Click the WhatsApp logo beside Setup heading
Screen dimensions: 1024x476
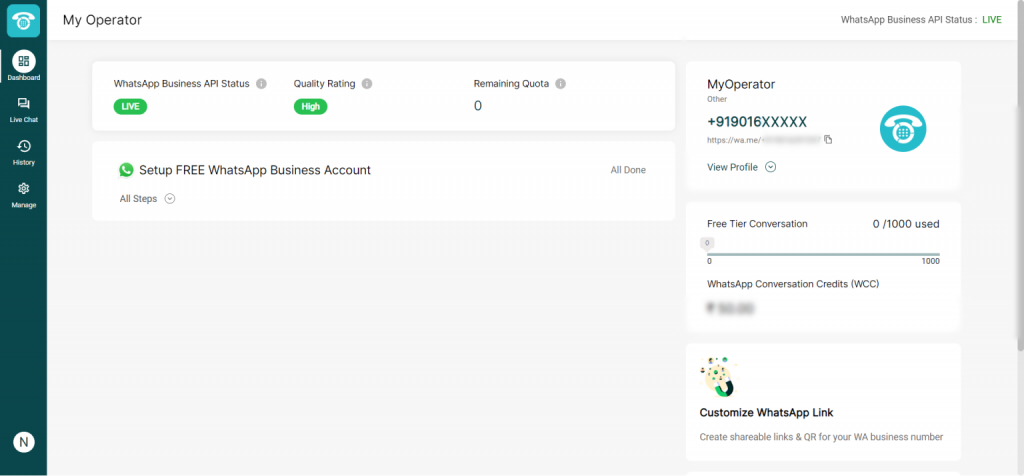[127, 170]
